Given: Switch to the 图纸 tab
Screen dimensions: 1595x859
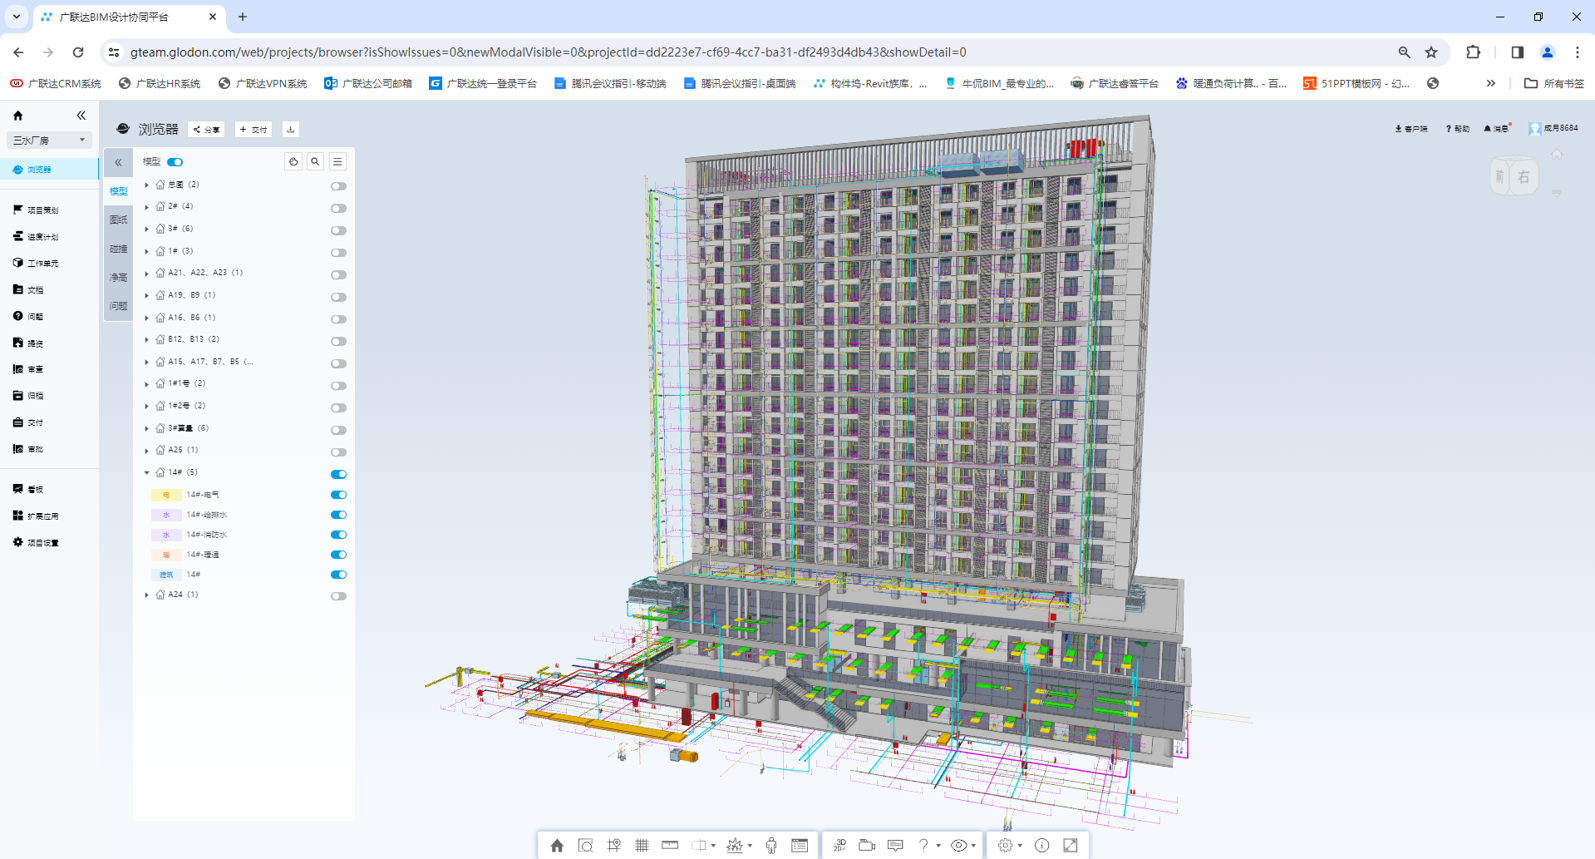Looking at the screenshot, I should point(118,220).
